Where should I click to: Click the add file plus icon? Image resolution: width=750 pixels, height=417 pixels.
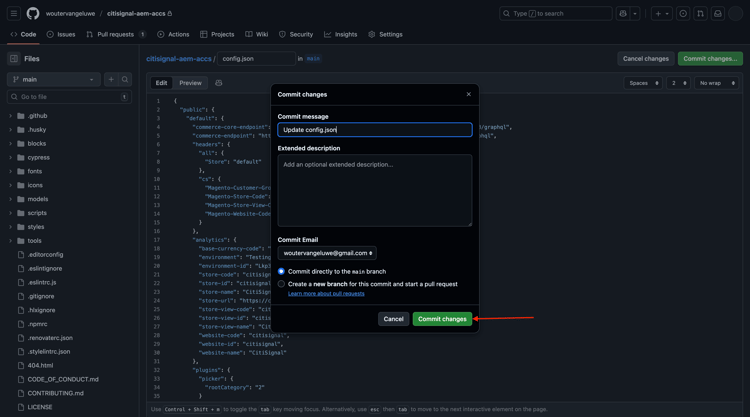point(111,79)
